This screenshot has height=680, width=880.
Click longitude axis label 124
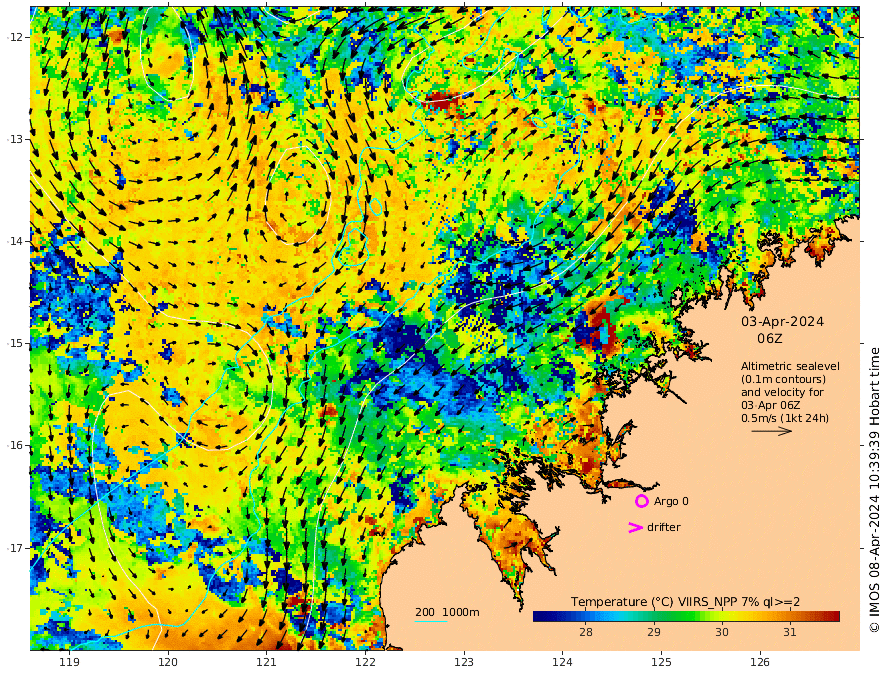coord(562,662)
